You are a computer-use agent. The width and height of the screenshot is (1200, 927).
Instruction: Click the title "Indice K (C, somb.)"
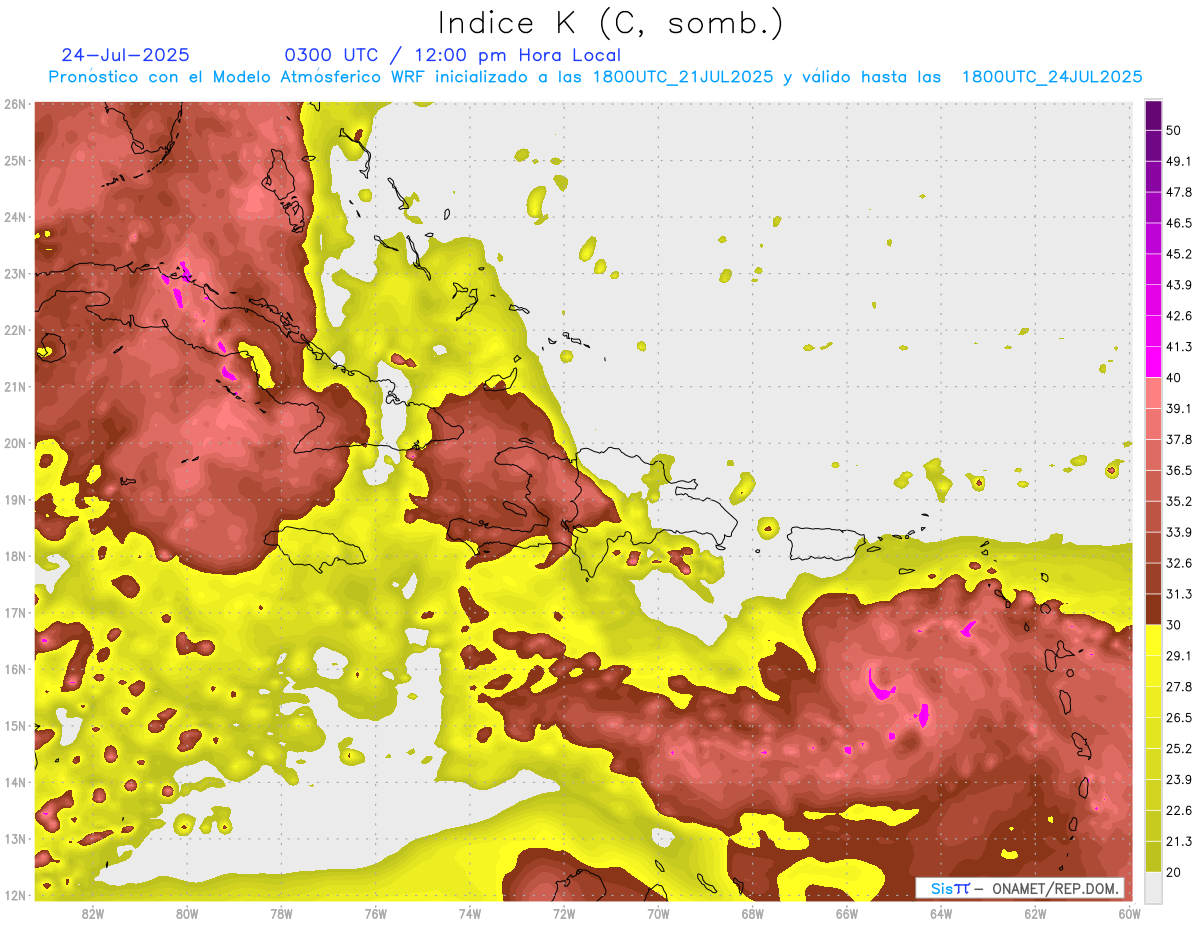coord(610,23)
